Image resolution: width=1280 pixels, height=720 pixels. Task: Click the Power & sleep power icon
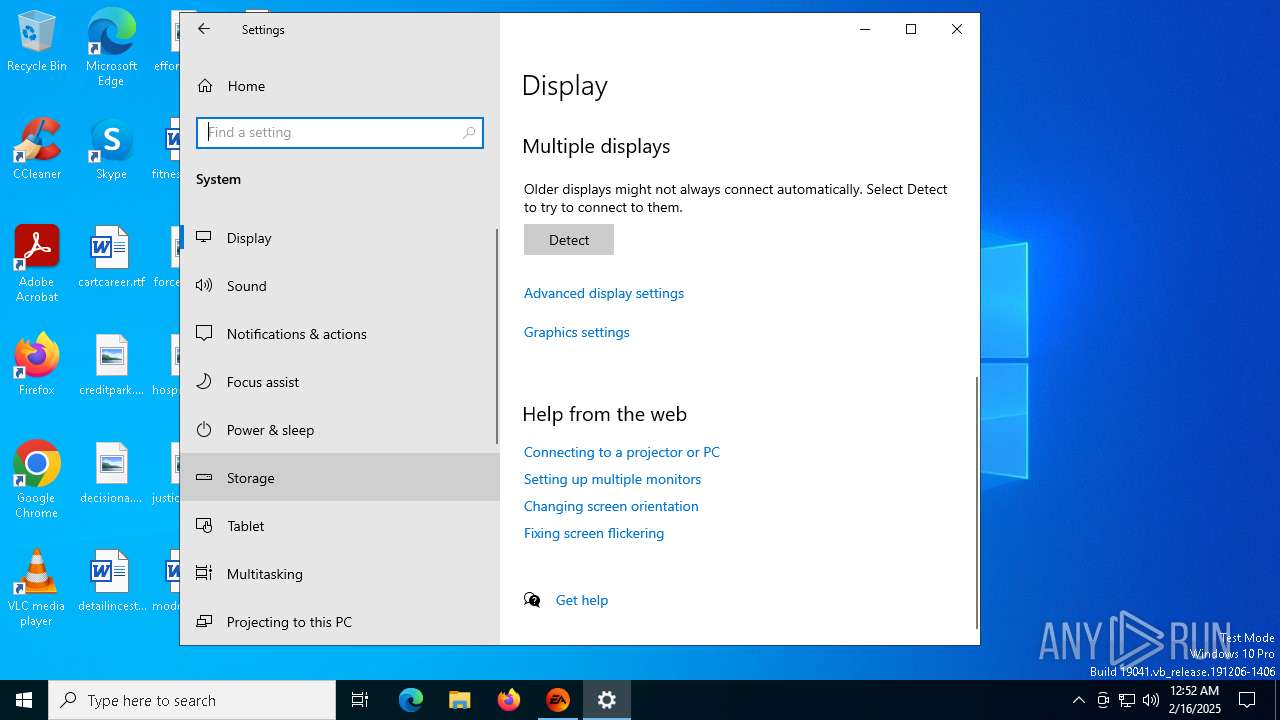click(204, 430)
